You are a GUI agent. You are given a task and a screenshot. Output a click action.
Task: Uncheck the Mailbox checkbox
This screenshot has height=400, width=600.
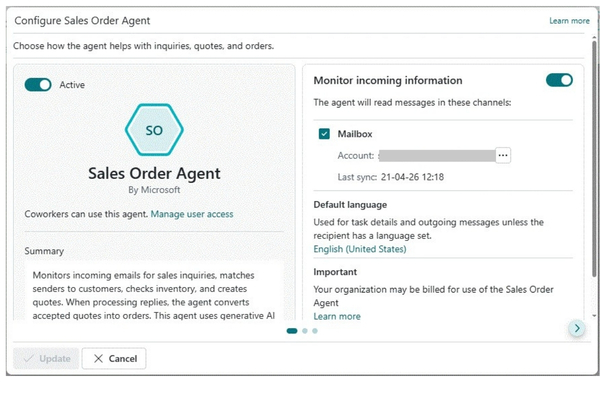[324, 134]
